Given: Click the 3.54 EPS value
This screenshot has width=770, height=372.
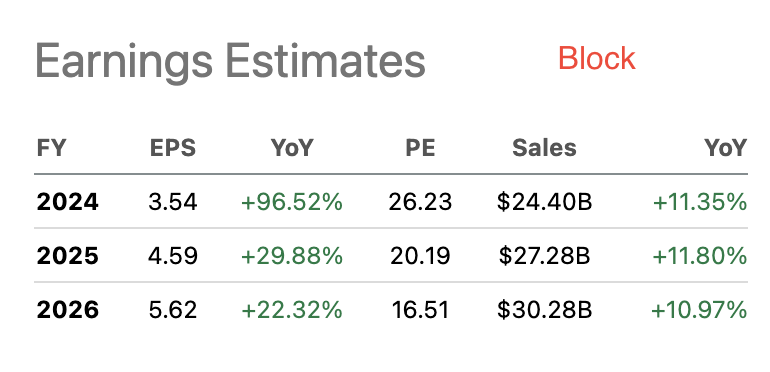Looking at the screenshot, I should click(173, 202).
